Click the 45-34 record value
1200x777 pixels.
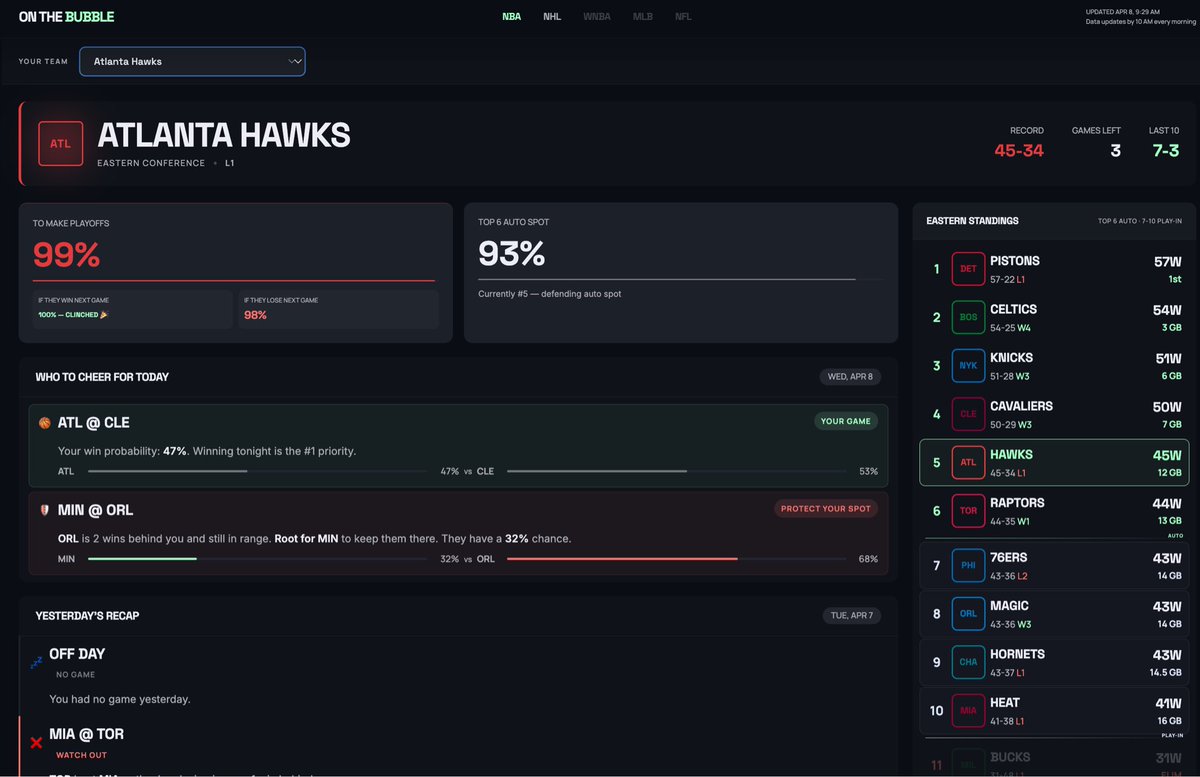(x=1019, y=151)
